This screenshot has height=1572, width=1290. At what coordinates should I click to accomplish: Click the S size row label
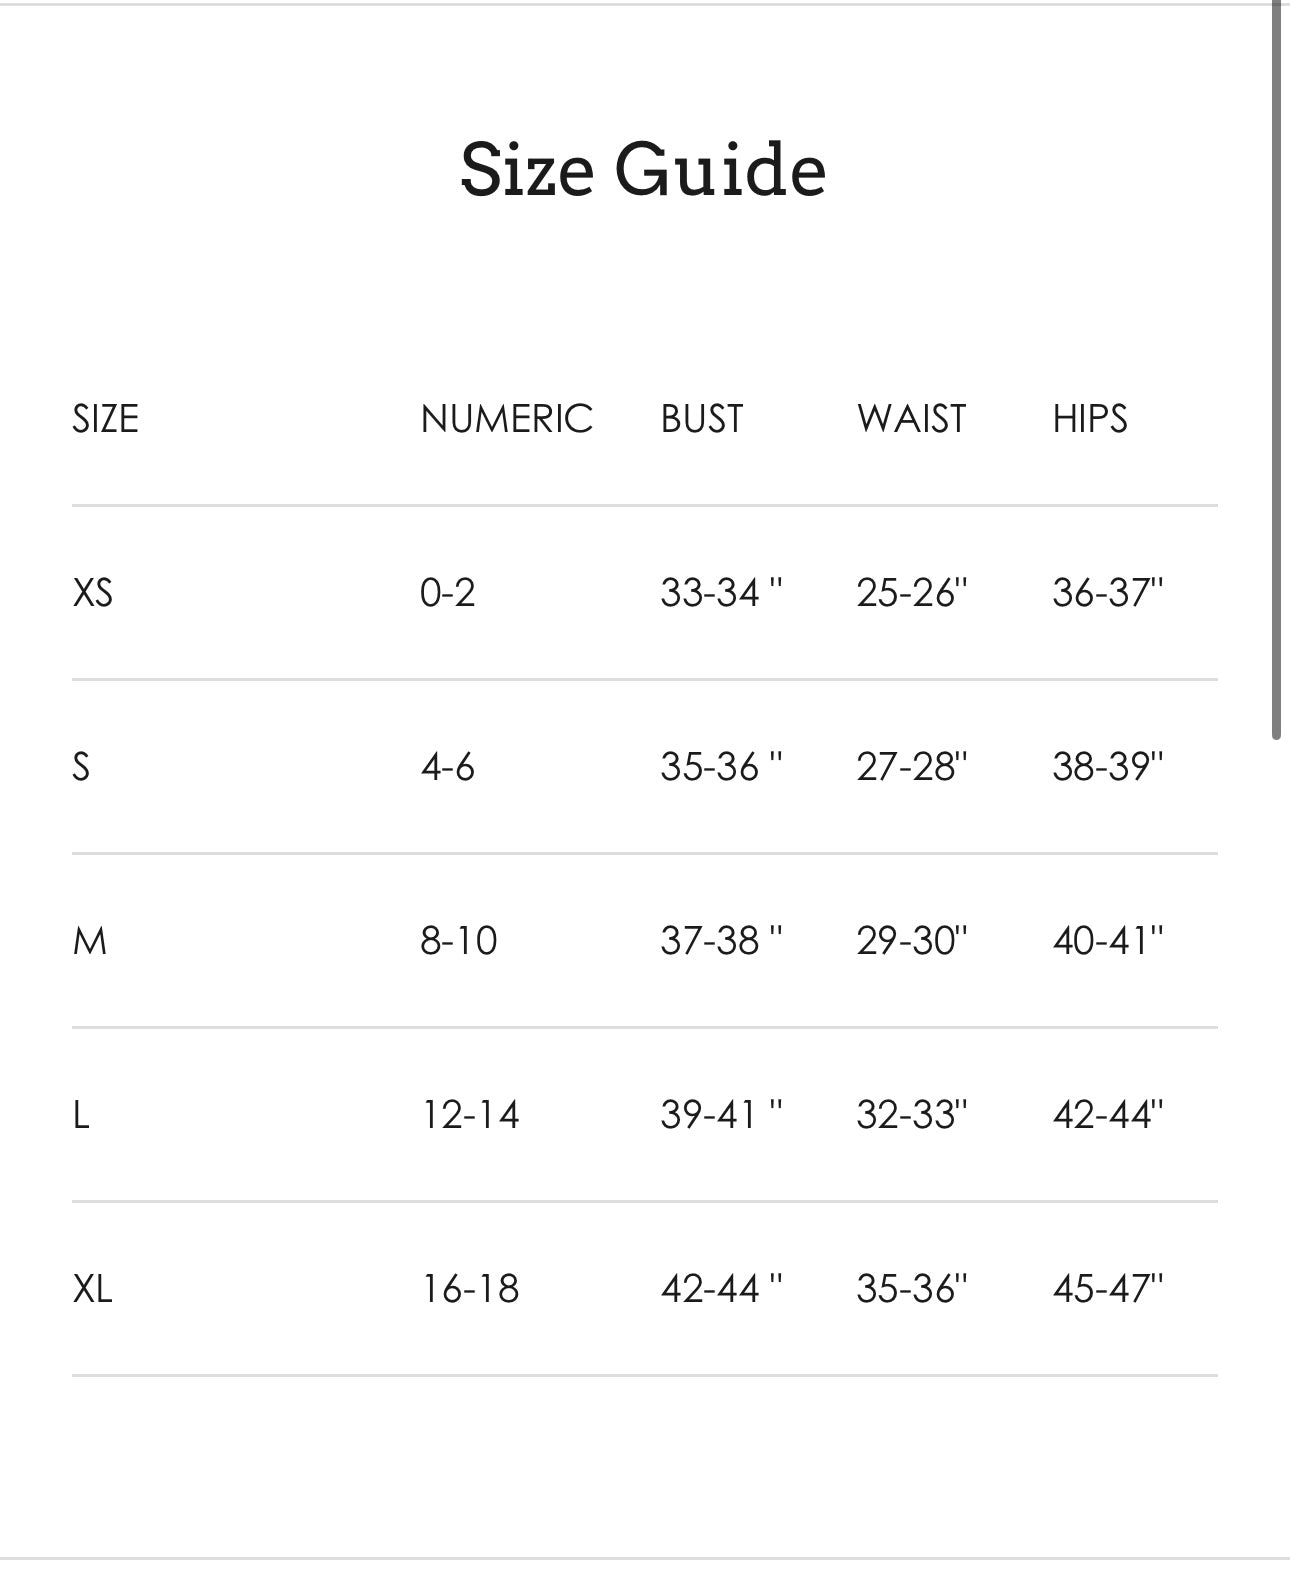tap(81, 766)
